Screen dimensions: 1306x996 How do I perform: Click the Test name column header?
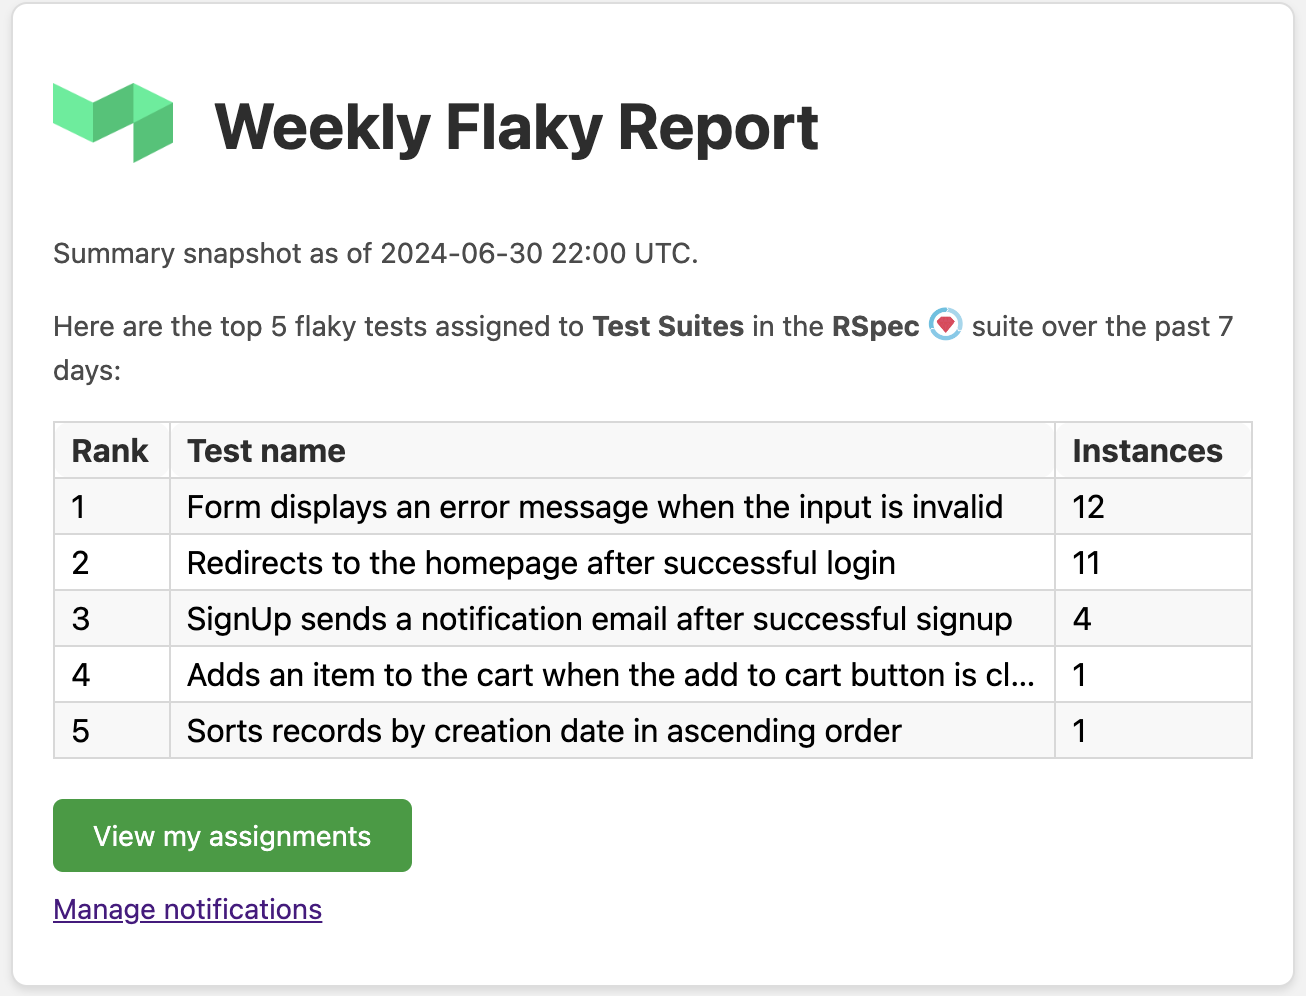click(x=265, y=450)
